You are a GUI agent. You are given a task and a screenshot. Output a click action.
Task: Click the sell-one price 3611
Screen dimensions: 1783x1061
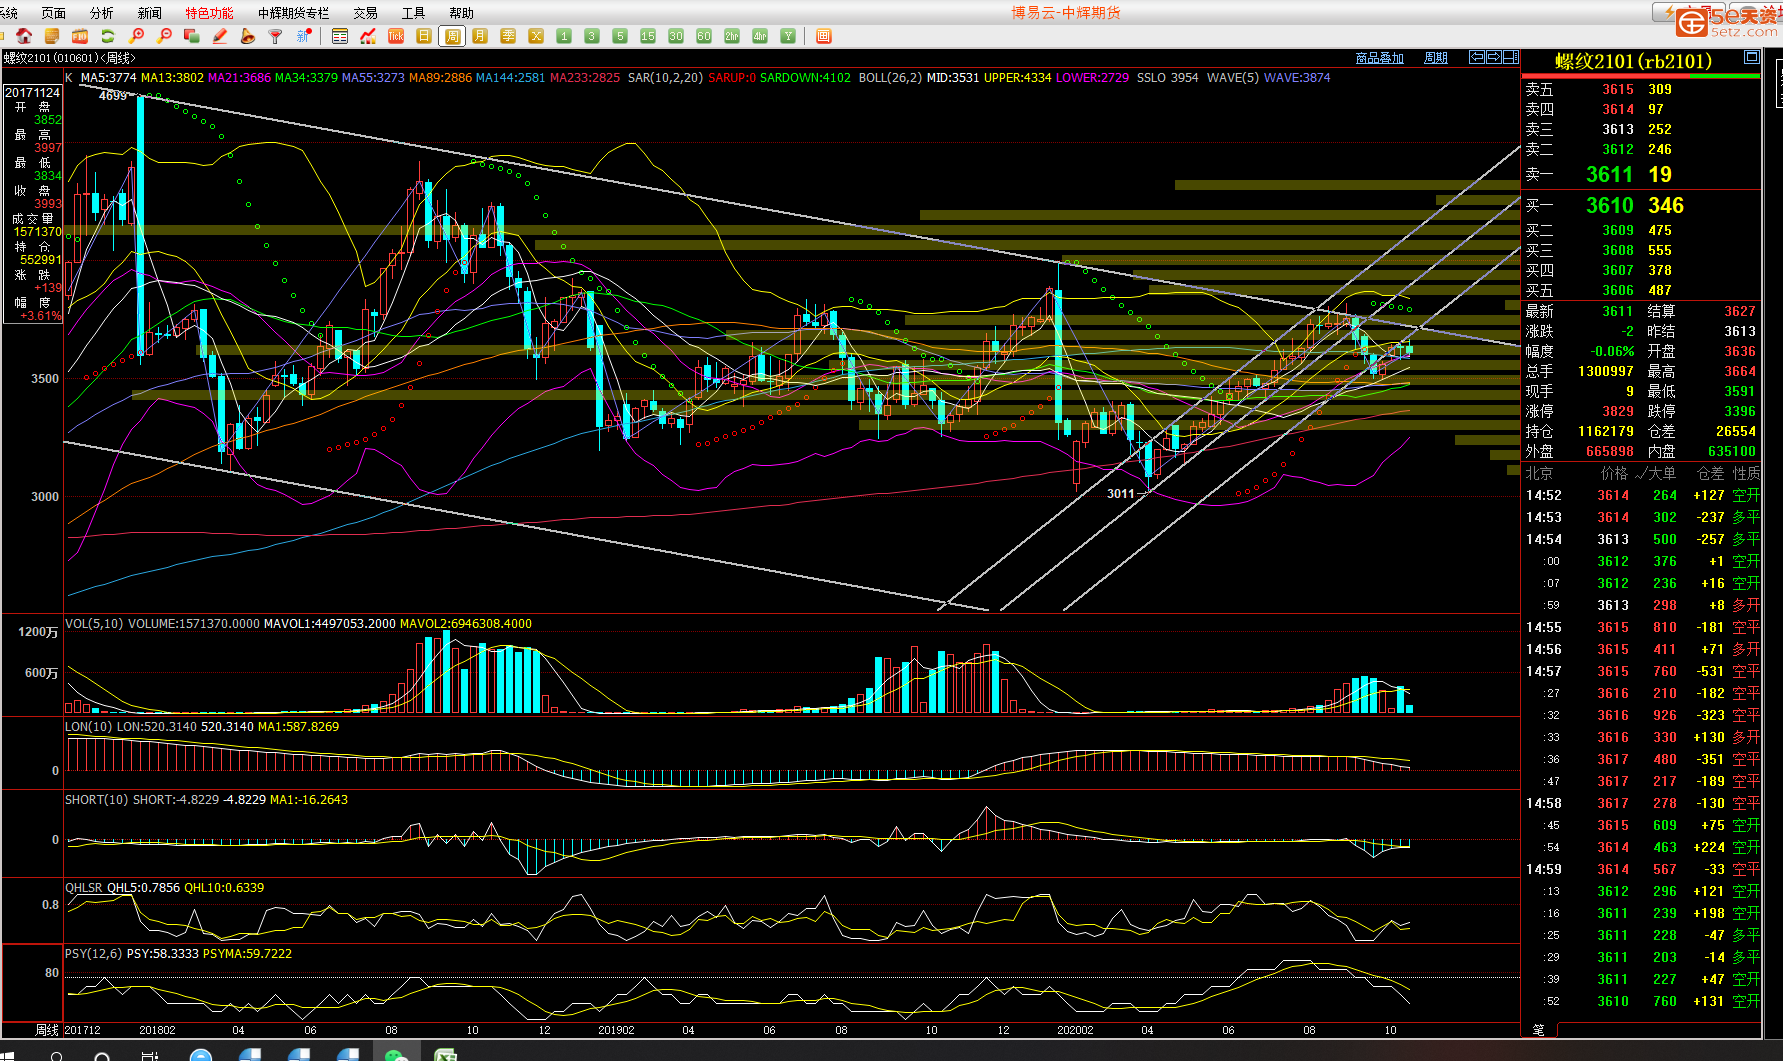1609,175
